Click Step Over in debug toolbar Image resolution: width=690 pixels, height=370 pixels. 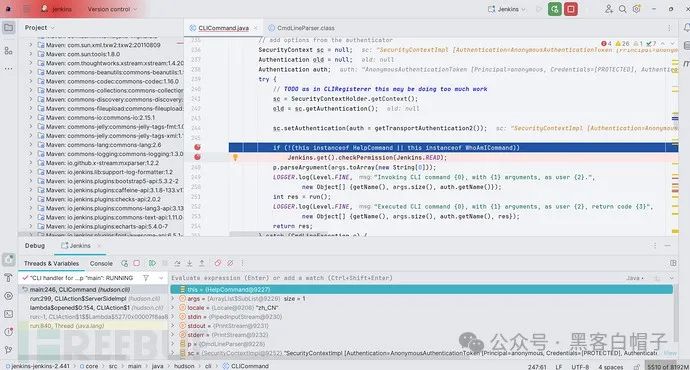(x=177, y=263)
